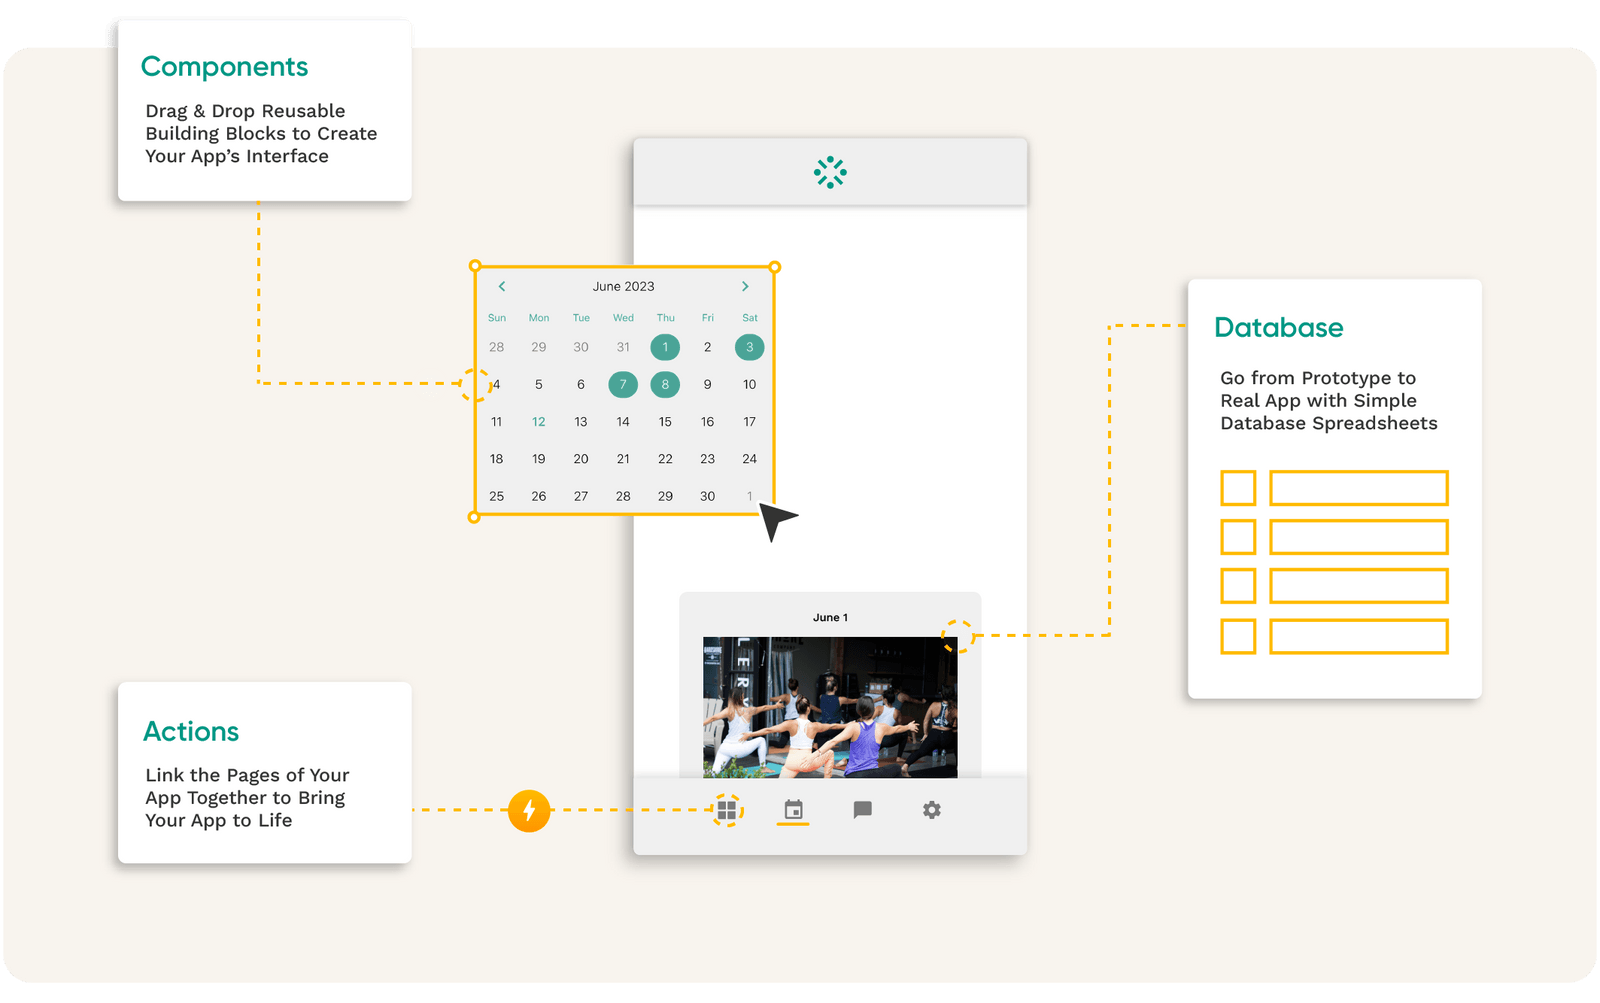Screen dimensions: 1600x1003
Task: Select the calendar tab icon in the nav bar
Action: 791,808
